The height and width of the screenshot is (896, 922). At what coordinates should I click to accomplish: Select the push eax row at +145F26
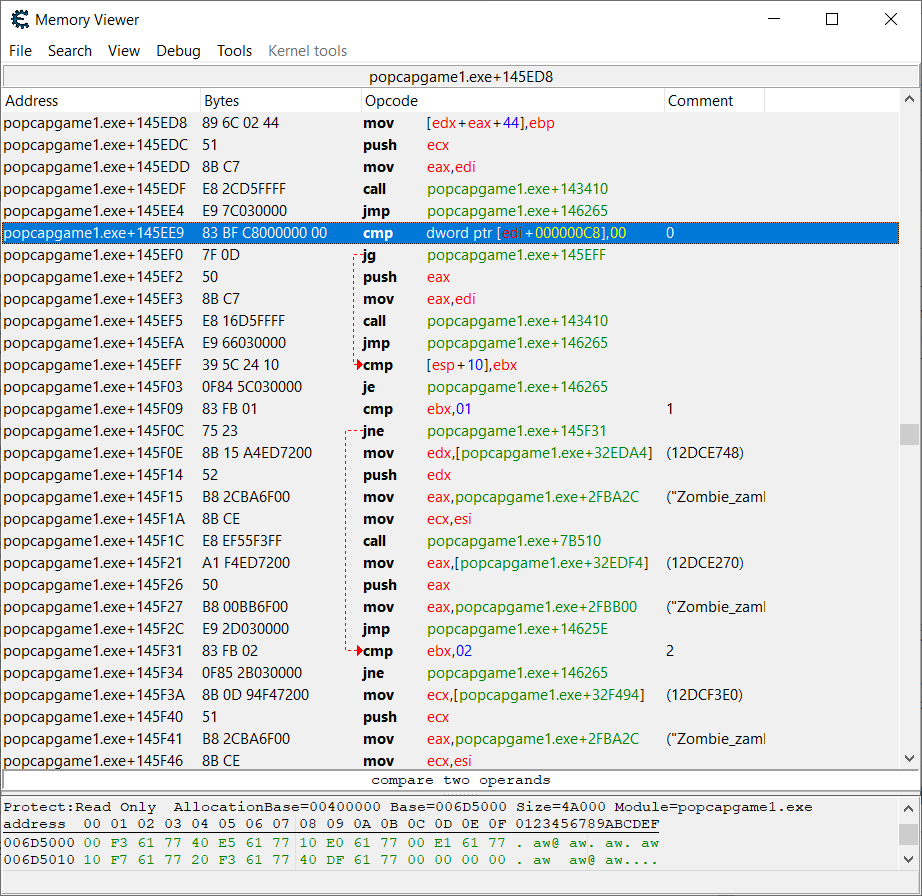pyautogui.click(x=450, y=585)
